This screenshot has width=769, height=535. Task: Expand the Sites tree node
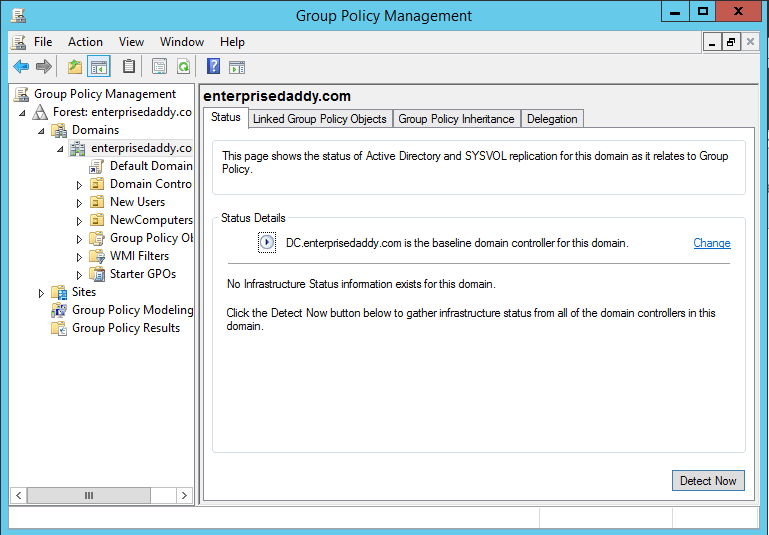(42, 293)
